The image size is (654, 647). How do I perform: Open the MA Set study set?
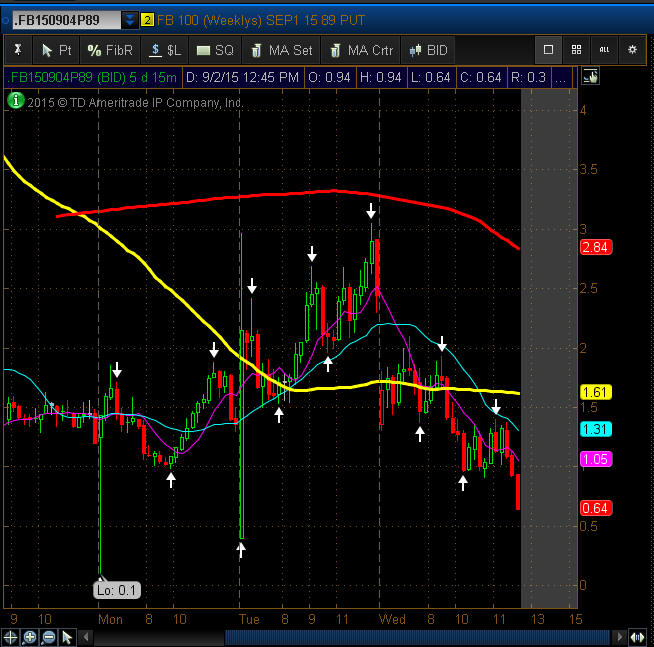(x=280, y=50)
